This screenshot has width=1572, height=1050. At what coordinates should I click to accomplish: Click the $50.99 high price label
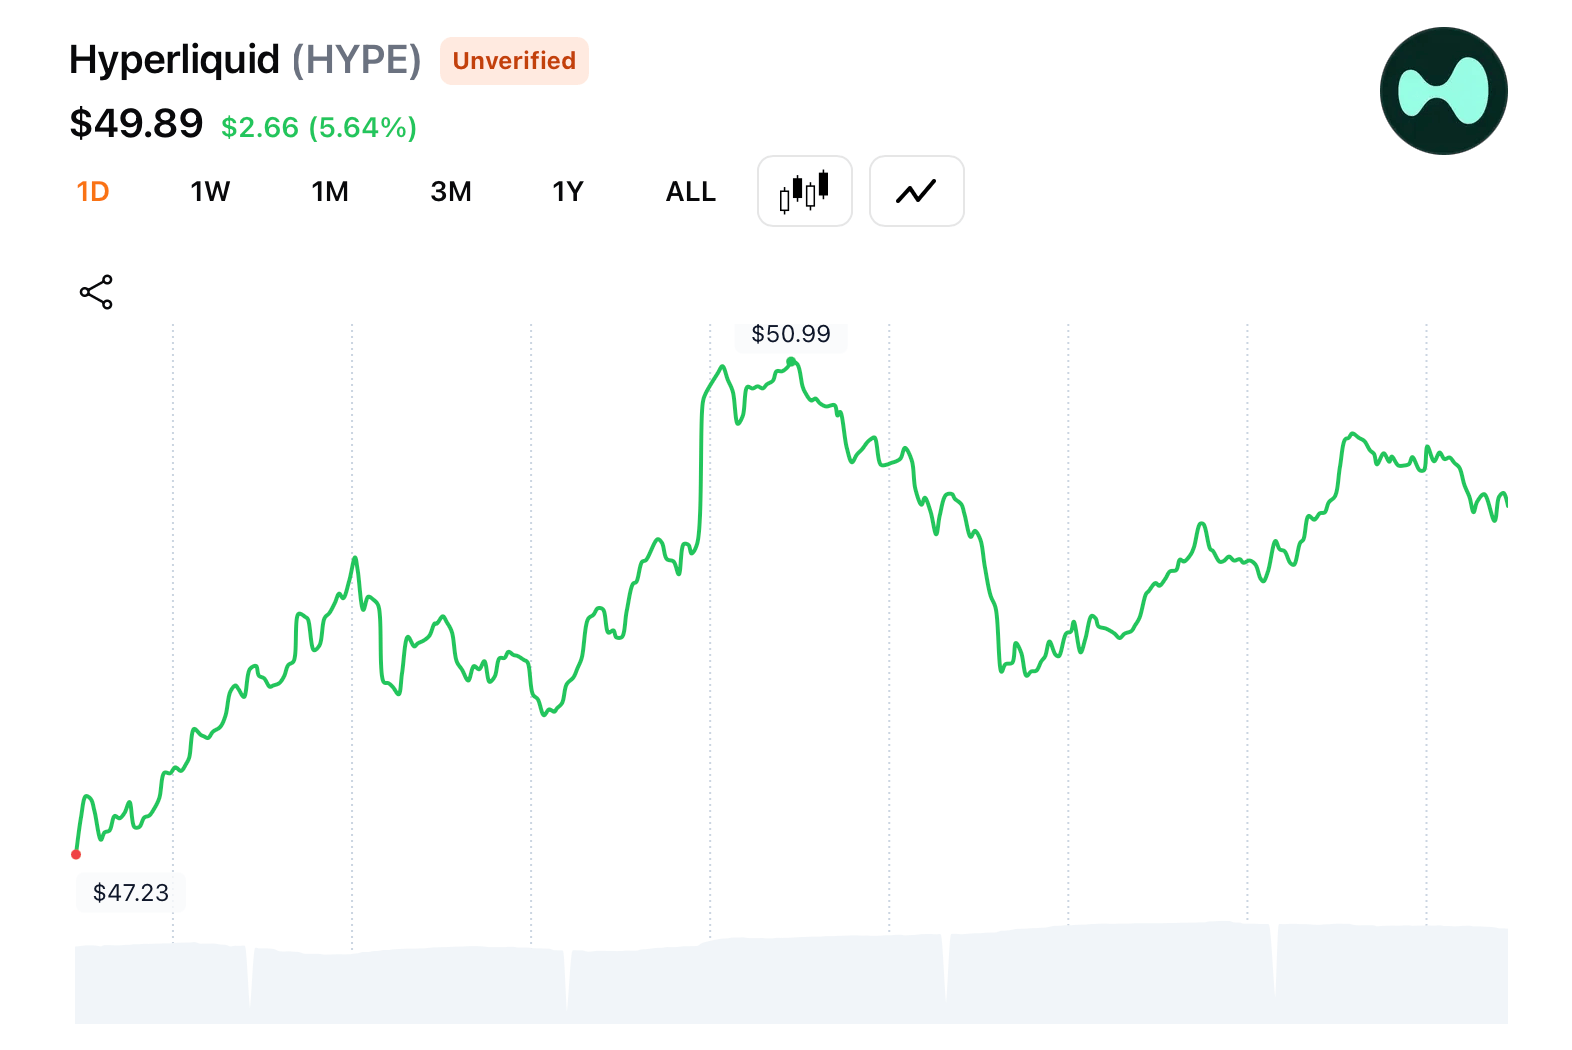point(791,334)
